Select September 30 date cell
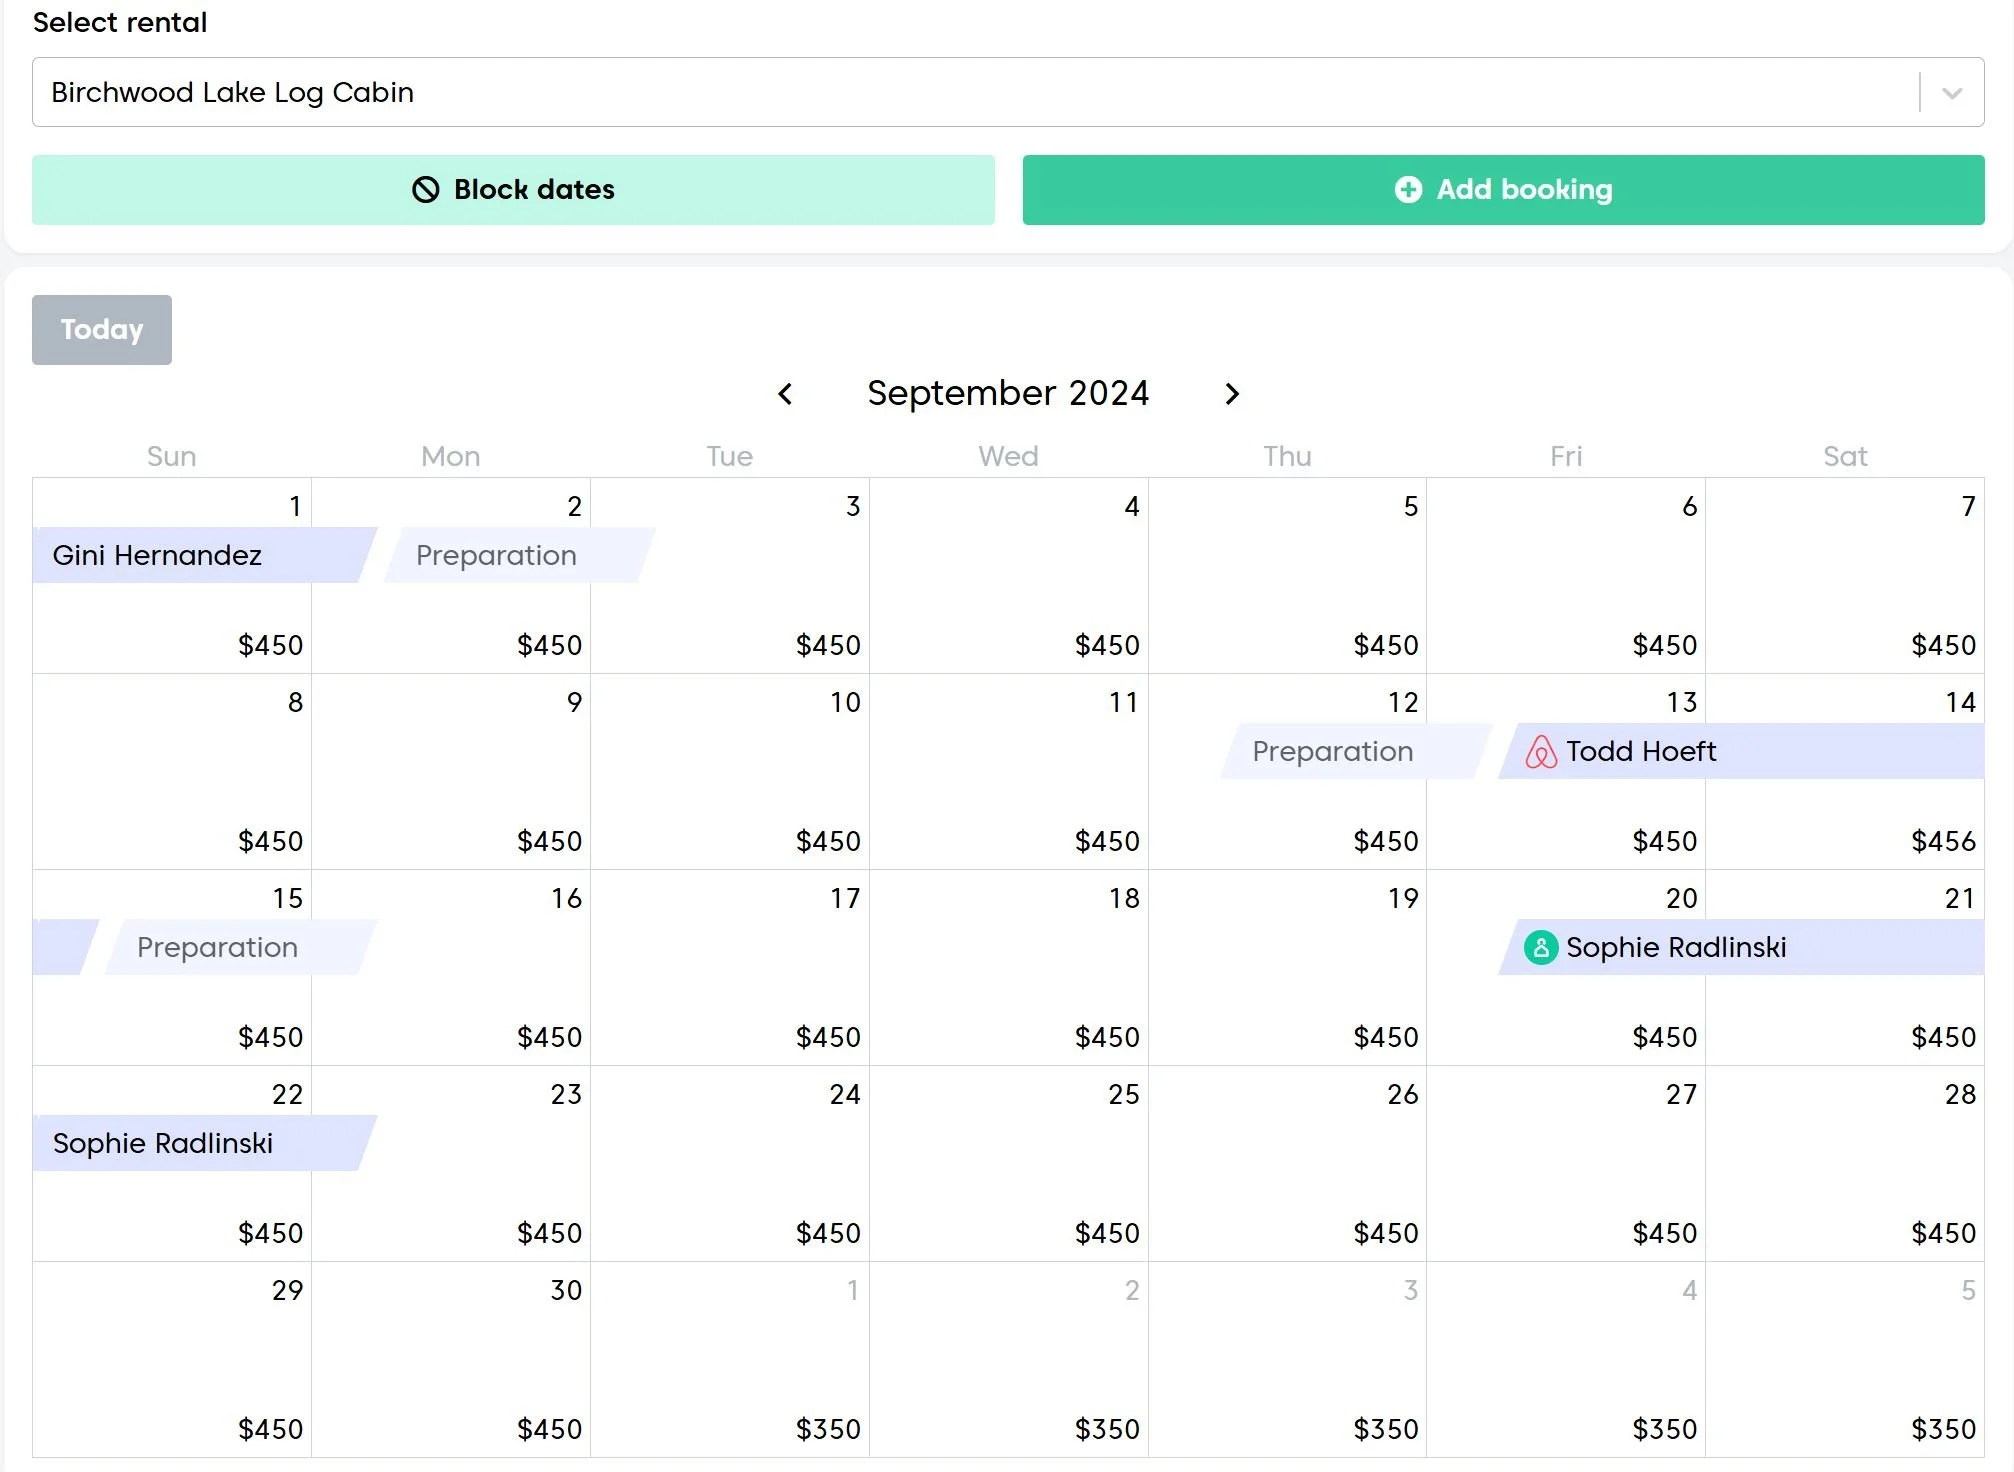2014x1472 pixels. (450, 1360)
